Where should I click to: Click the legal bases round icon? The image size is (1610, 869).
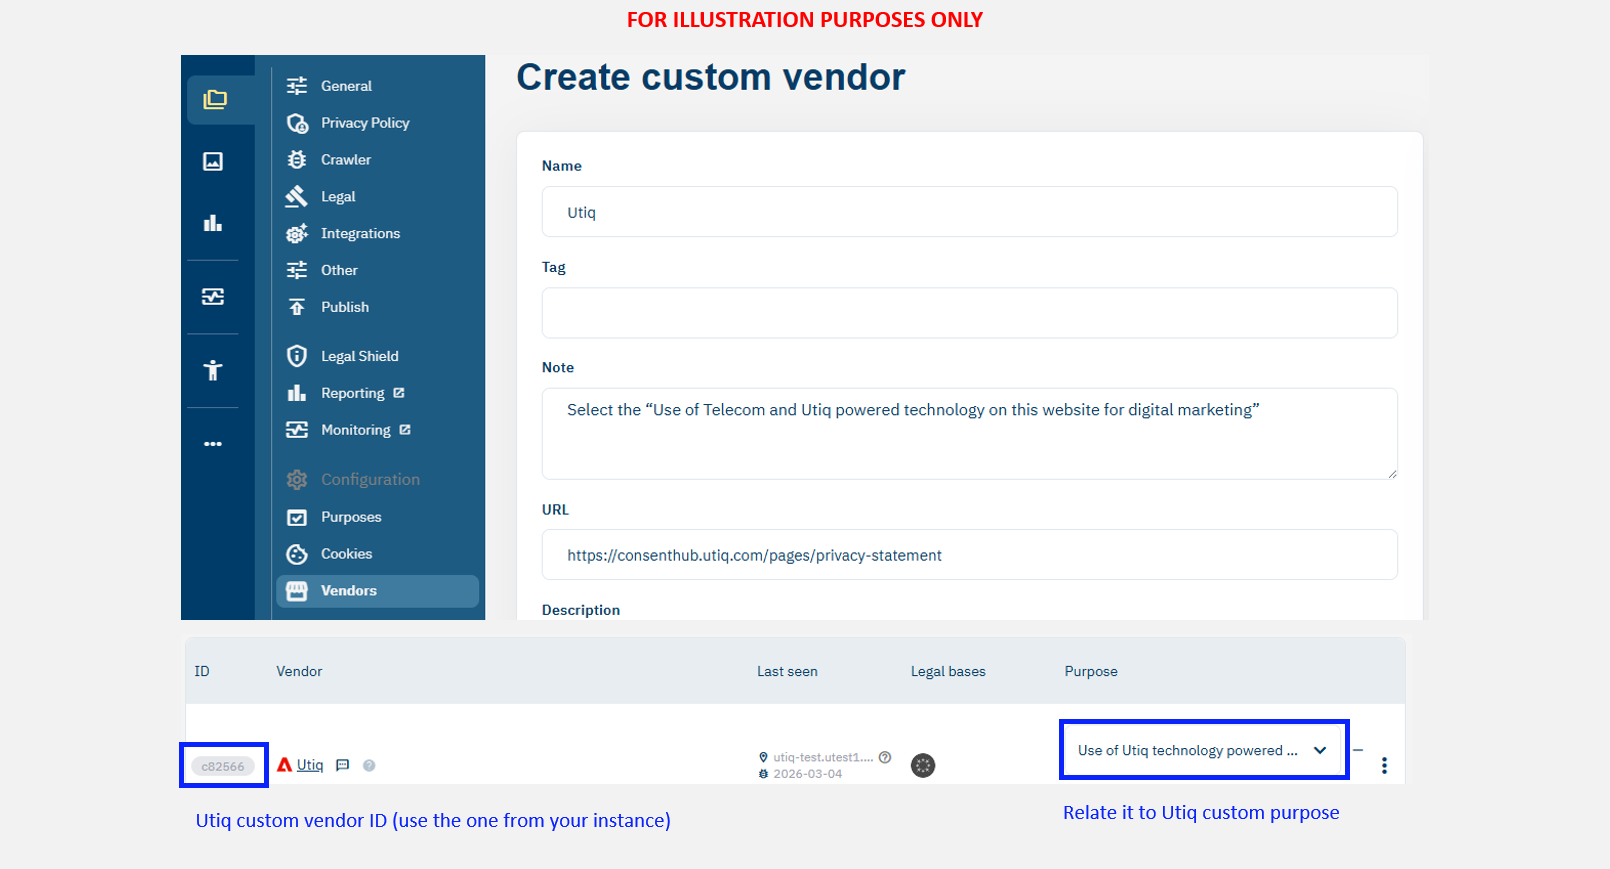point(923,765)
